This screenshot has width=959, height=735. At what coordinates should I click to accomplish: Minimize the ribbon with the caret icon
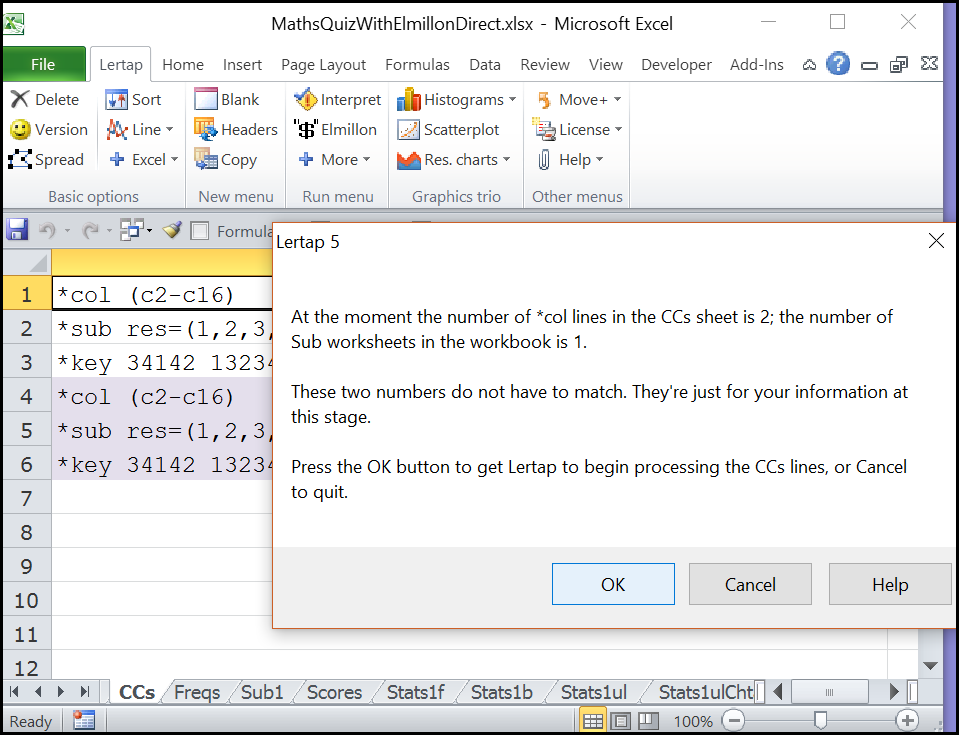[x=809, y=65]
